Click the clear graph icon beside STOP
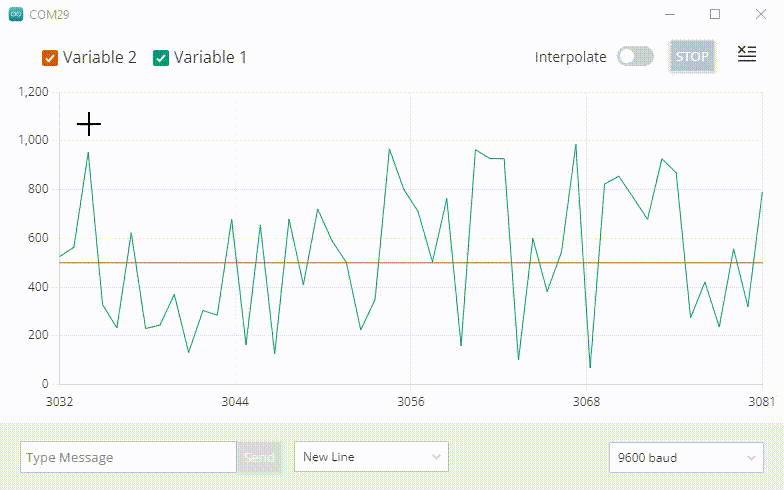 click(746, 54)
